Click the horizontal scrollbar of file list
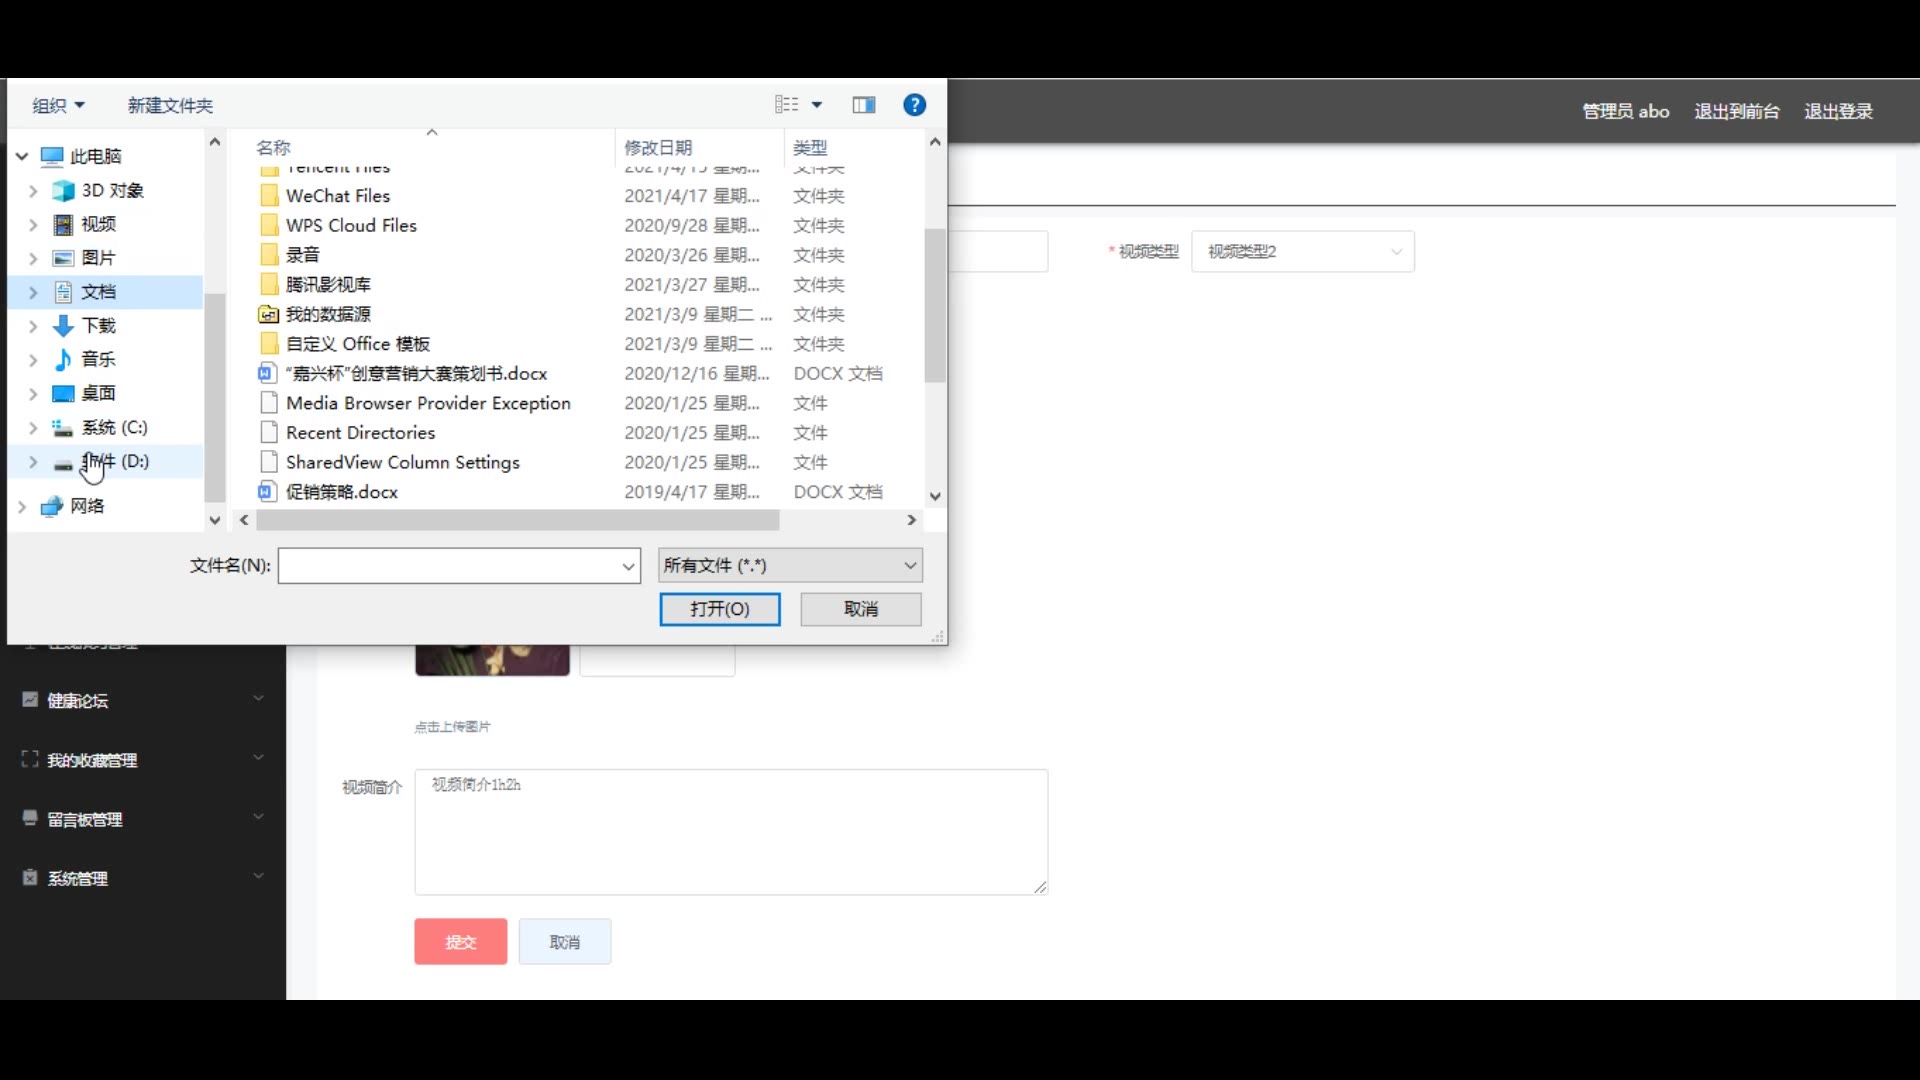 pos(517,521)
